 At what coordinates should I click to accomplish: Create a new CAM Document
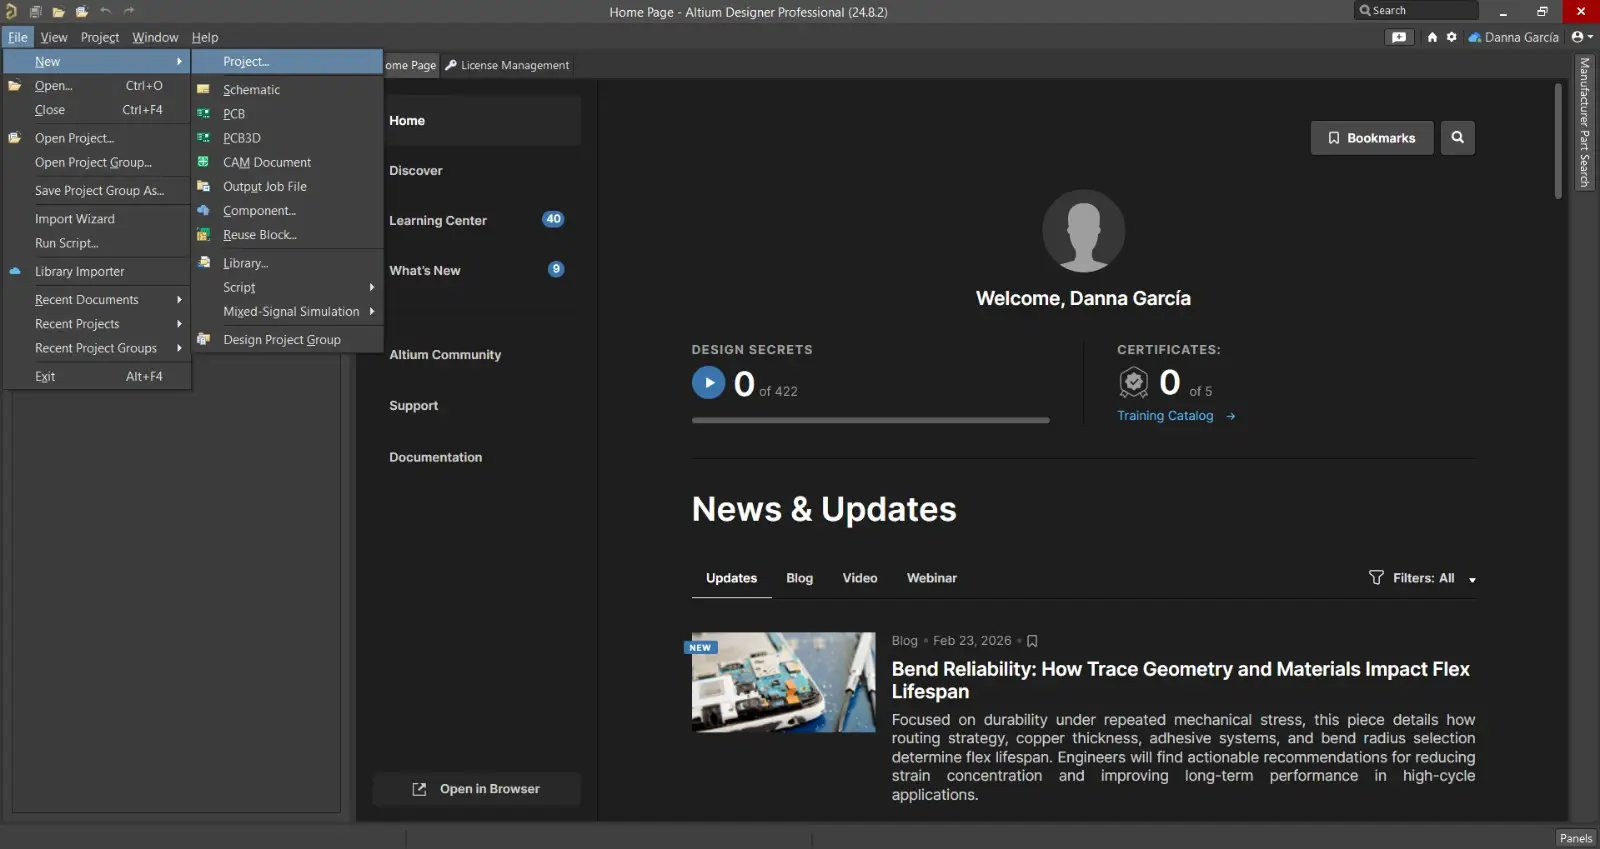point(287,162)
